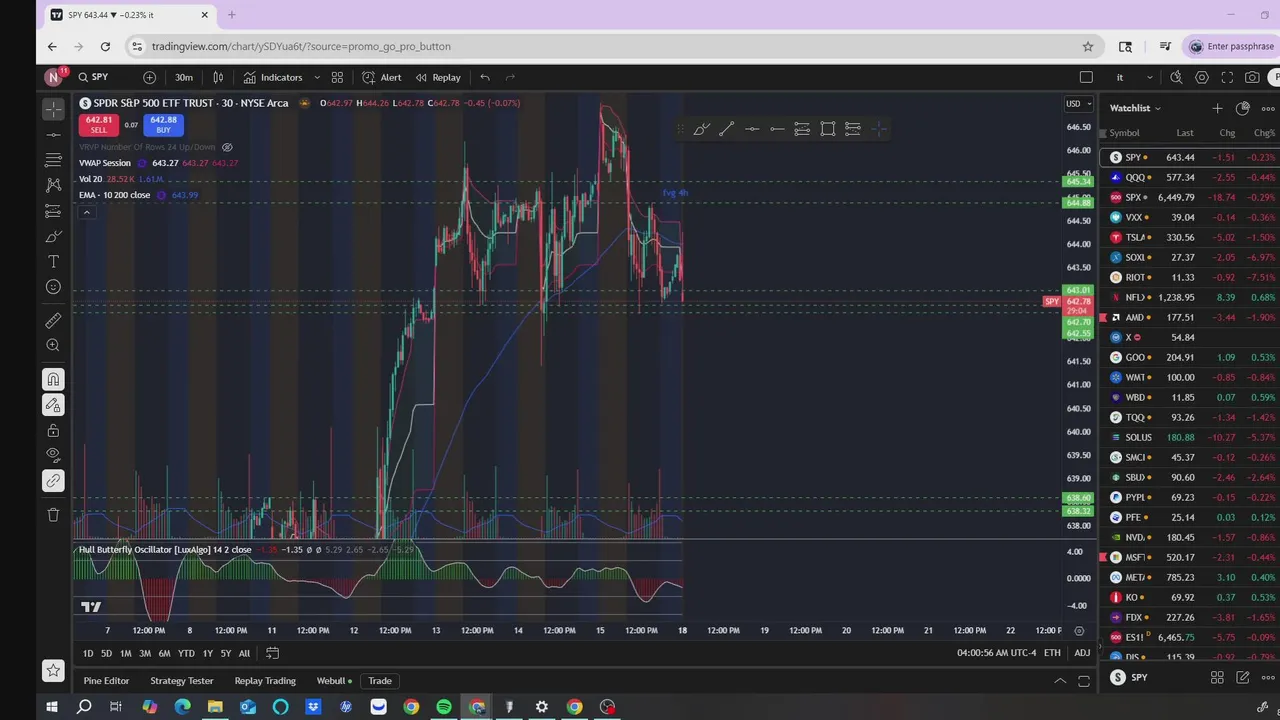Open the go to date calendar icon
This screenshot has height=720, width=1280.
point(271,653)
